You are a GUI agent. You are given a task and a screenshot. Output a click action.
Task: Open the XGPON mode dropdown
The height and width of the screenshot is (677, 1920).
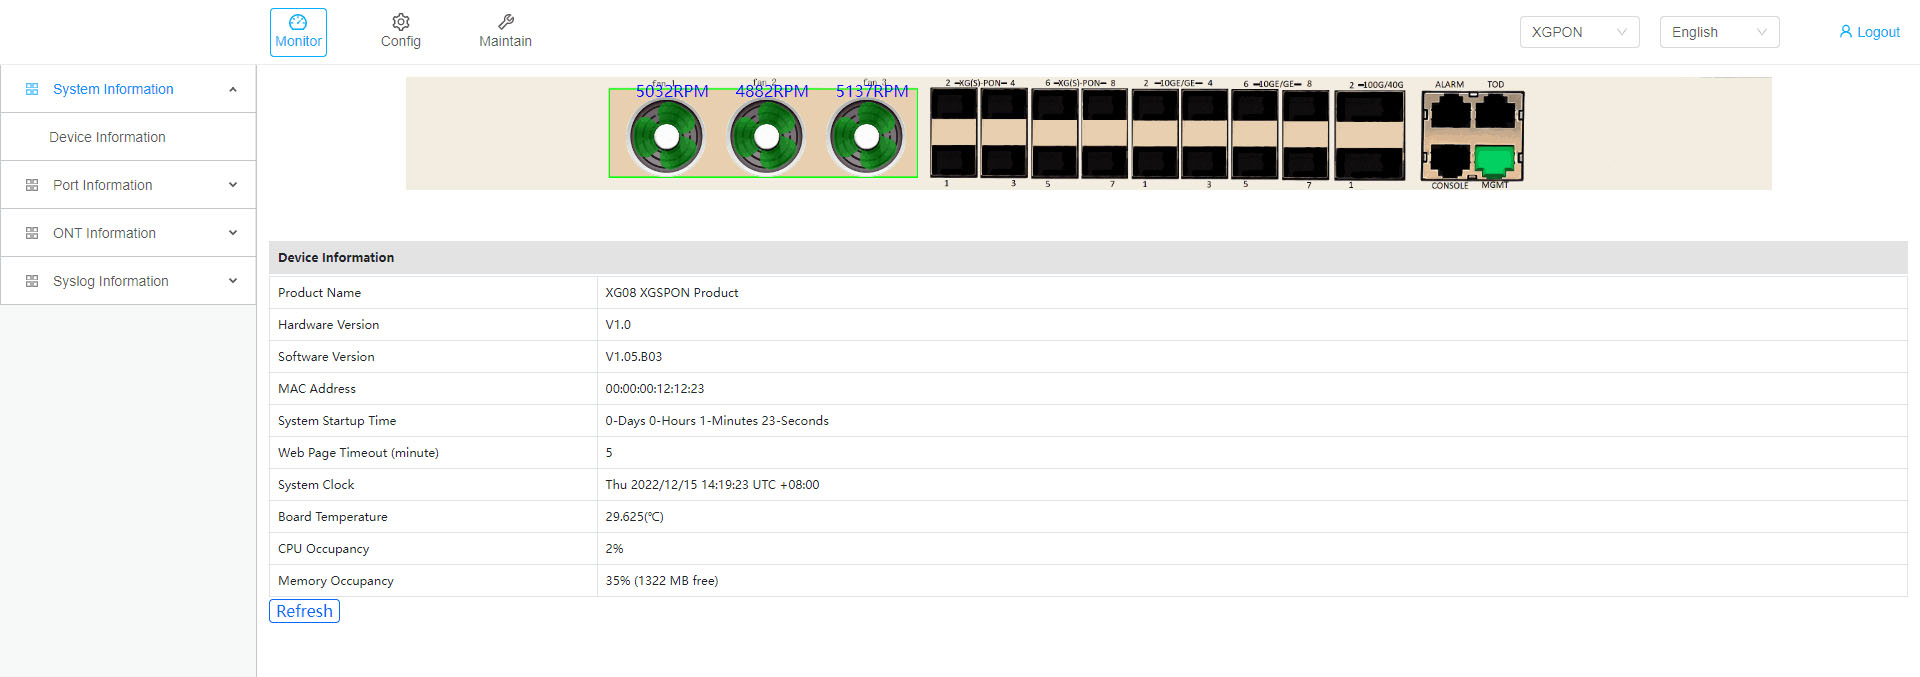click(x=1579, y=32)
